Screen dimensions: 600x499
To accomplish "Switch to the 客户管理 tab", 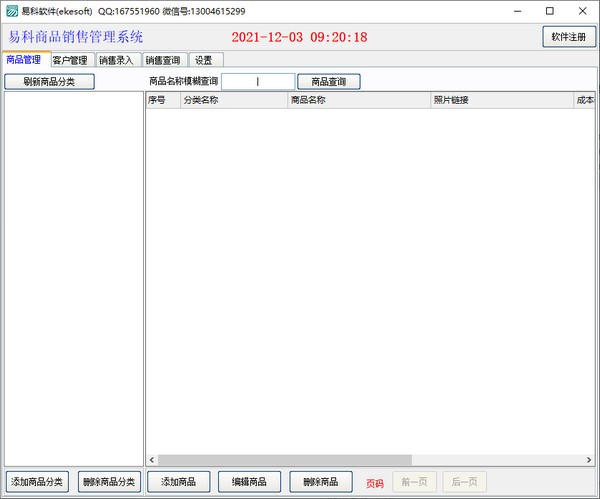I will [71, 60].
